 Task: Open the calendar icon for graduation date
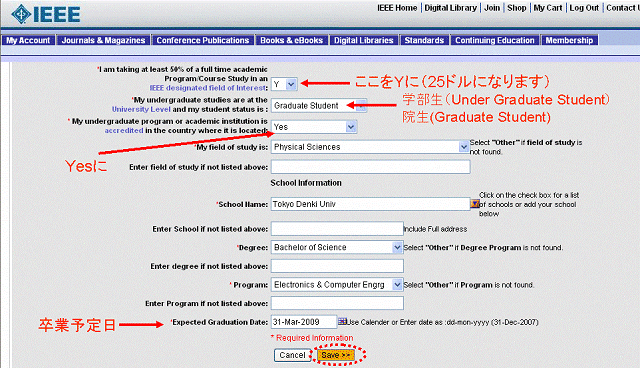tap(342, 322)
